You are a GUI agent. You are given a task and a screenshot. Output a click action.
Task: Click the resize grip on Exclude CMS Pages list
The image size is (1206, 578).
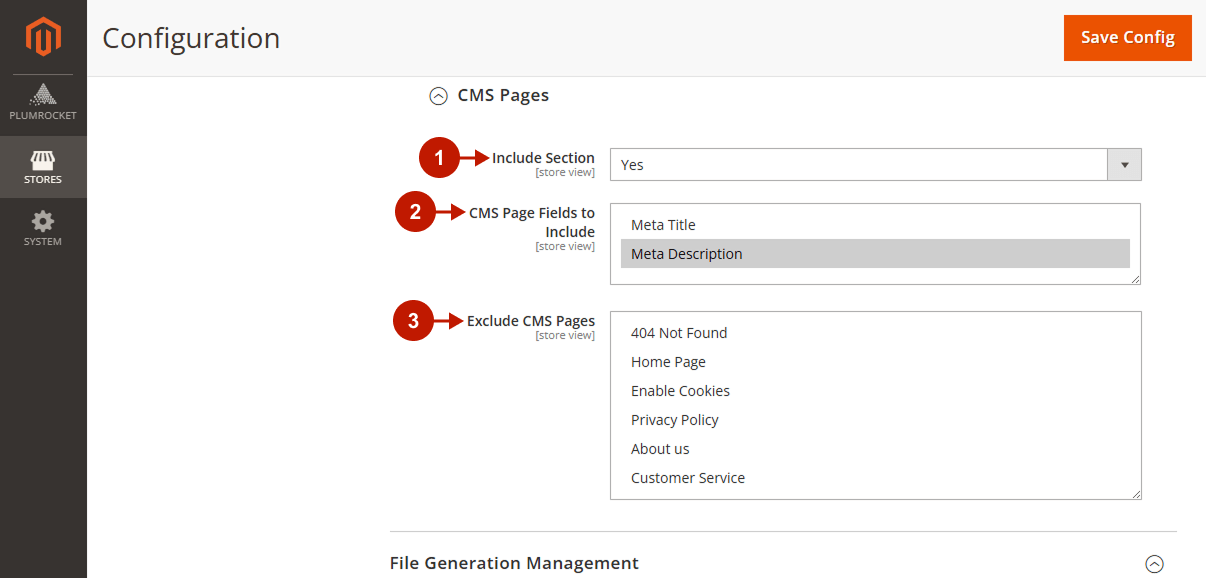click(1136, 493)
